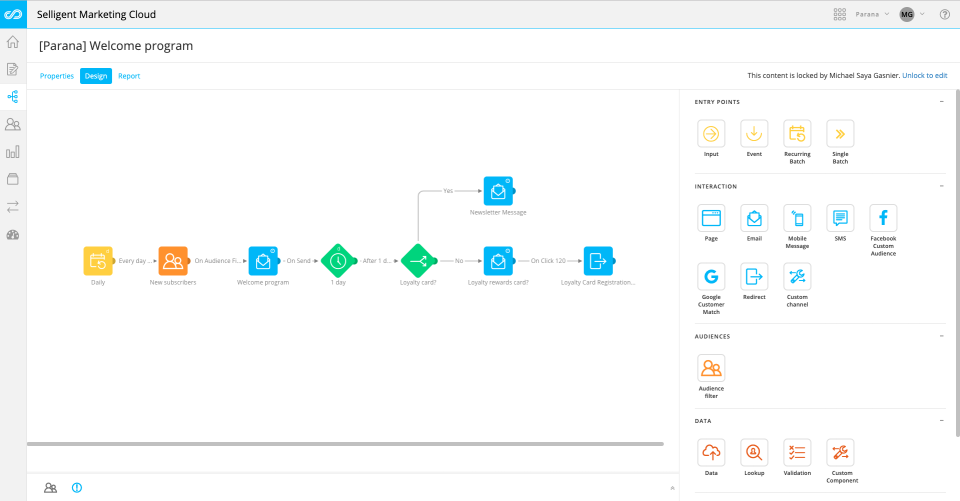The width and height of the screenshot is (960, 501).
Task: Open the Data exchange arrows sidebar icon
Action: pyautogui.click(x=13, y=207)
